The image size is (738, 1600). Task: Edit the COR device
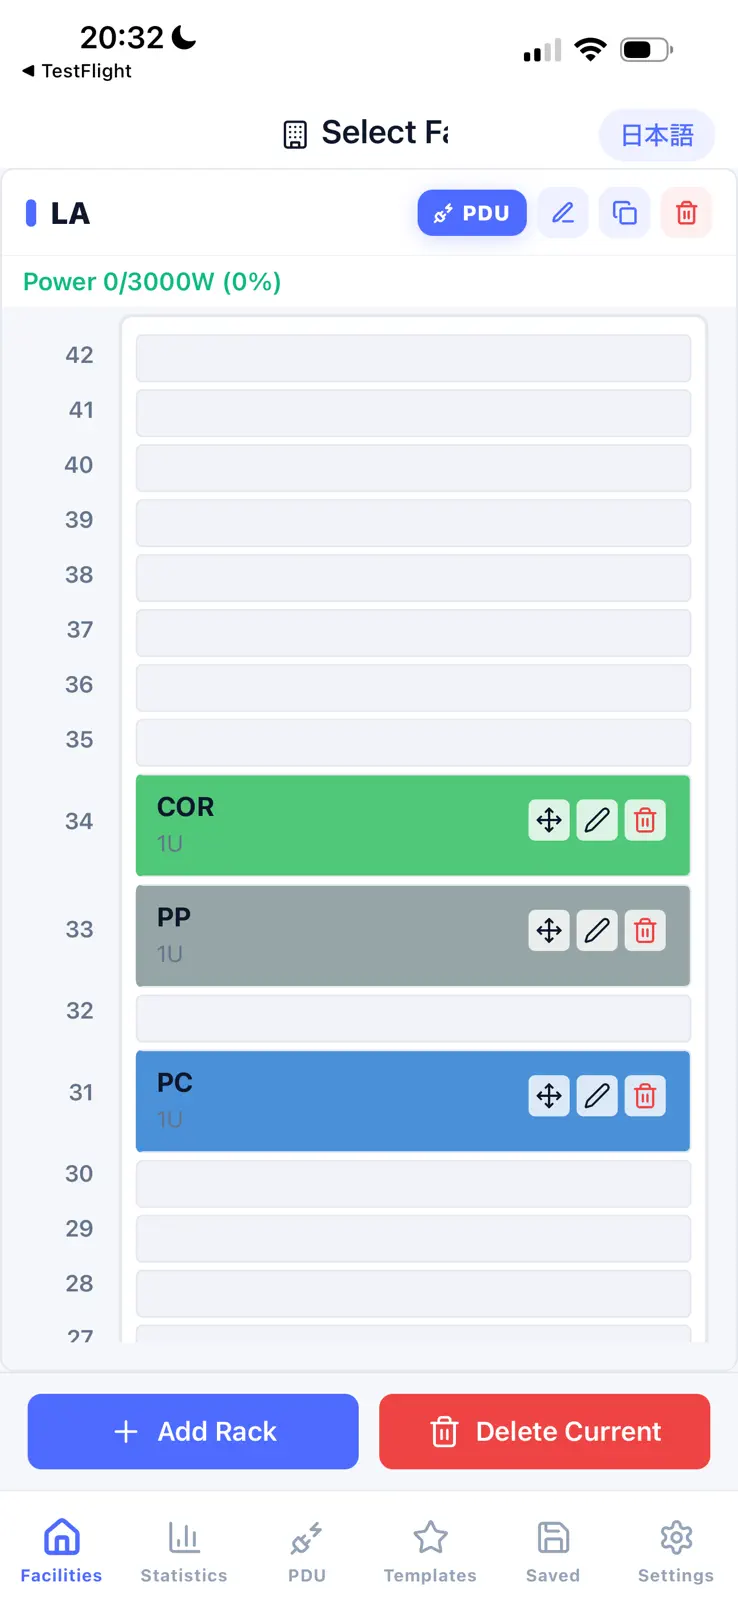click(597, 821)
